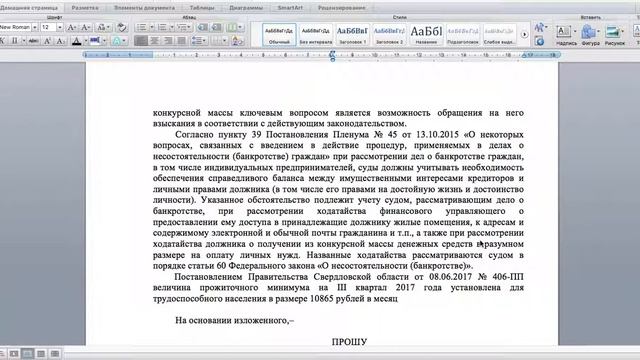Show more styles with the gallery arrow

tap(524, 35)
